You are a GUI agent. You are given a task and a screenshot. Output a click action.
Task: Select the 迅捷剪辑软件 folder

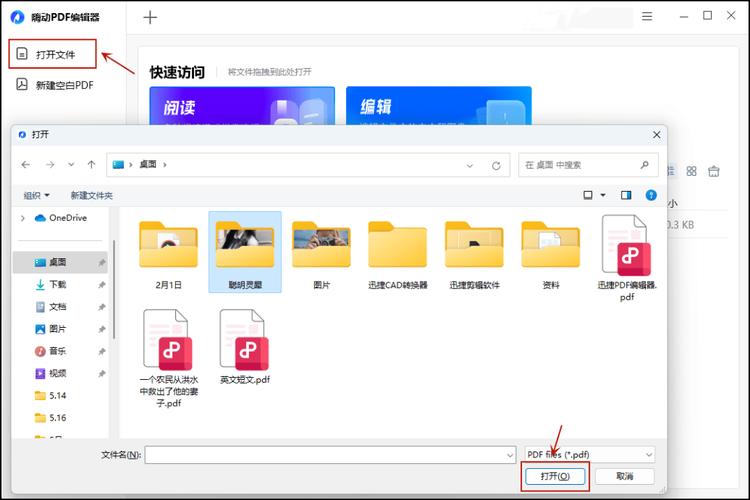pos(474,255)
